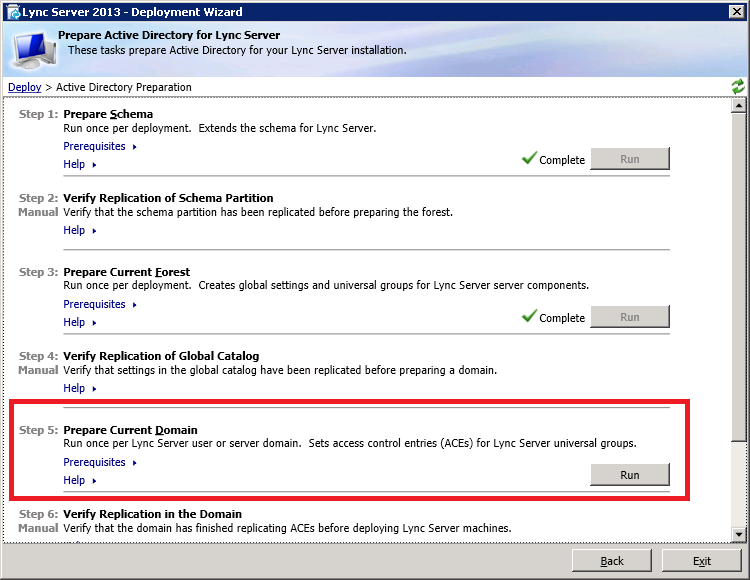Click the disabled Run button for Prepare Current Forest
The width and height of the screenshot is (750, 580).
(x=630, y=317)
